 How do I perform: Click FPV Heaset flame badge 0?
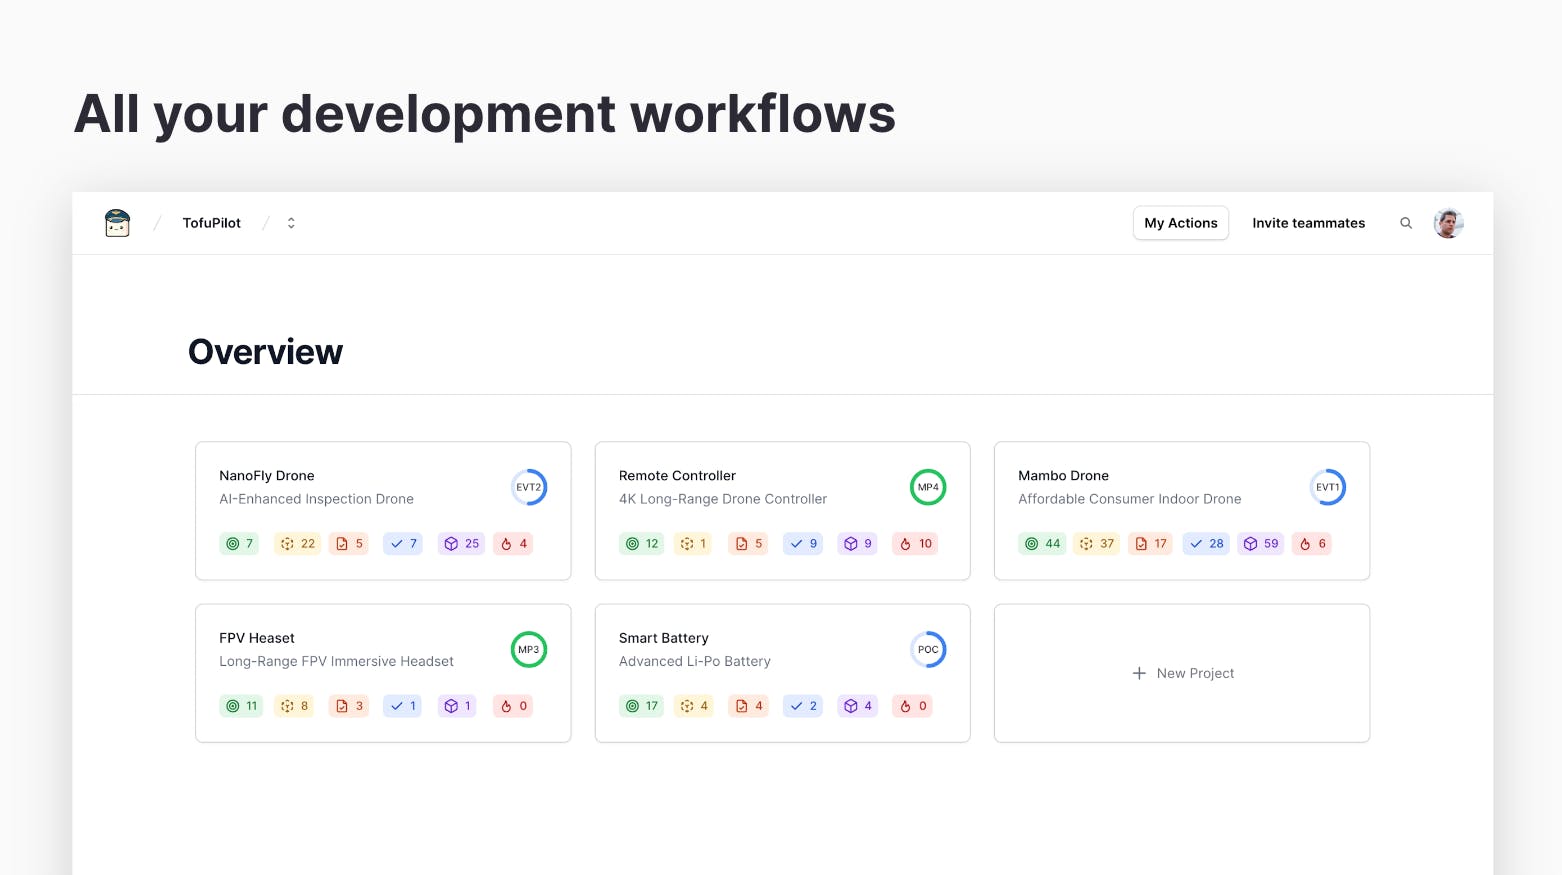point(513,706)
